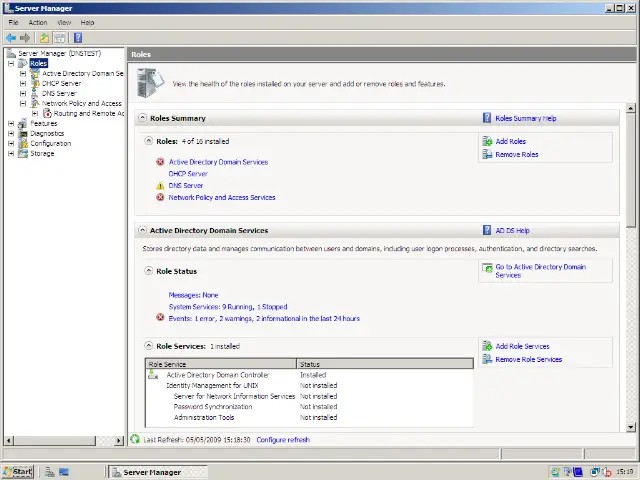Open the File menu

click(13, 22)
